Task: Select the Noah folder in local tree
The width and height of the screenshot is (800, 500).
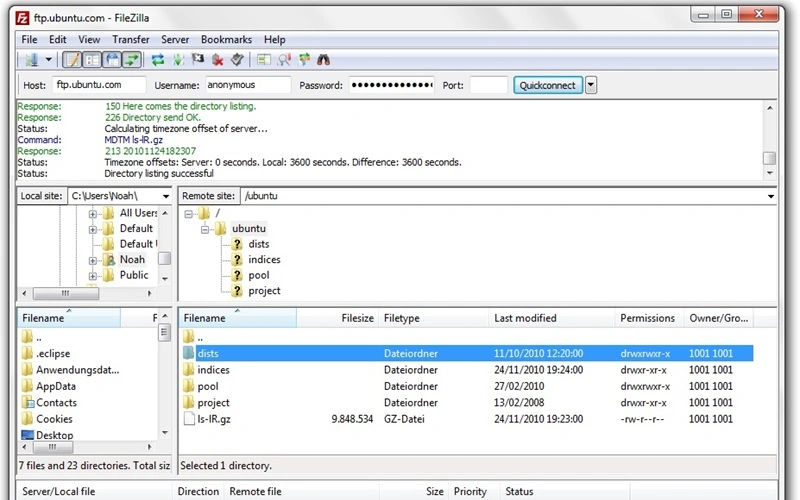Action: (x=132, y=260)
